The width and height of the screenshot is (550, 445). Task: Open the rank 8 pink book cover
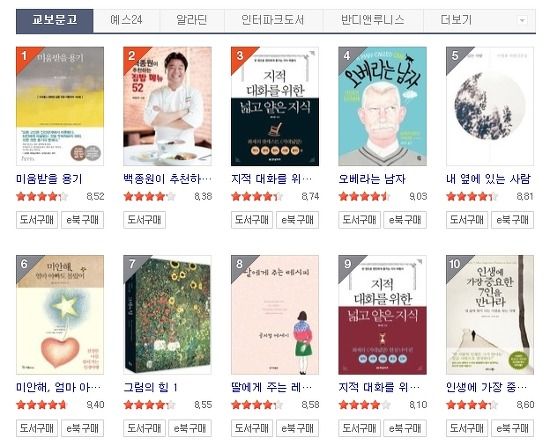click(x=275, y=315)
